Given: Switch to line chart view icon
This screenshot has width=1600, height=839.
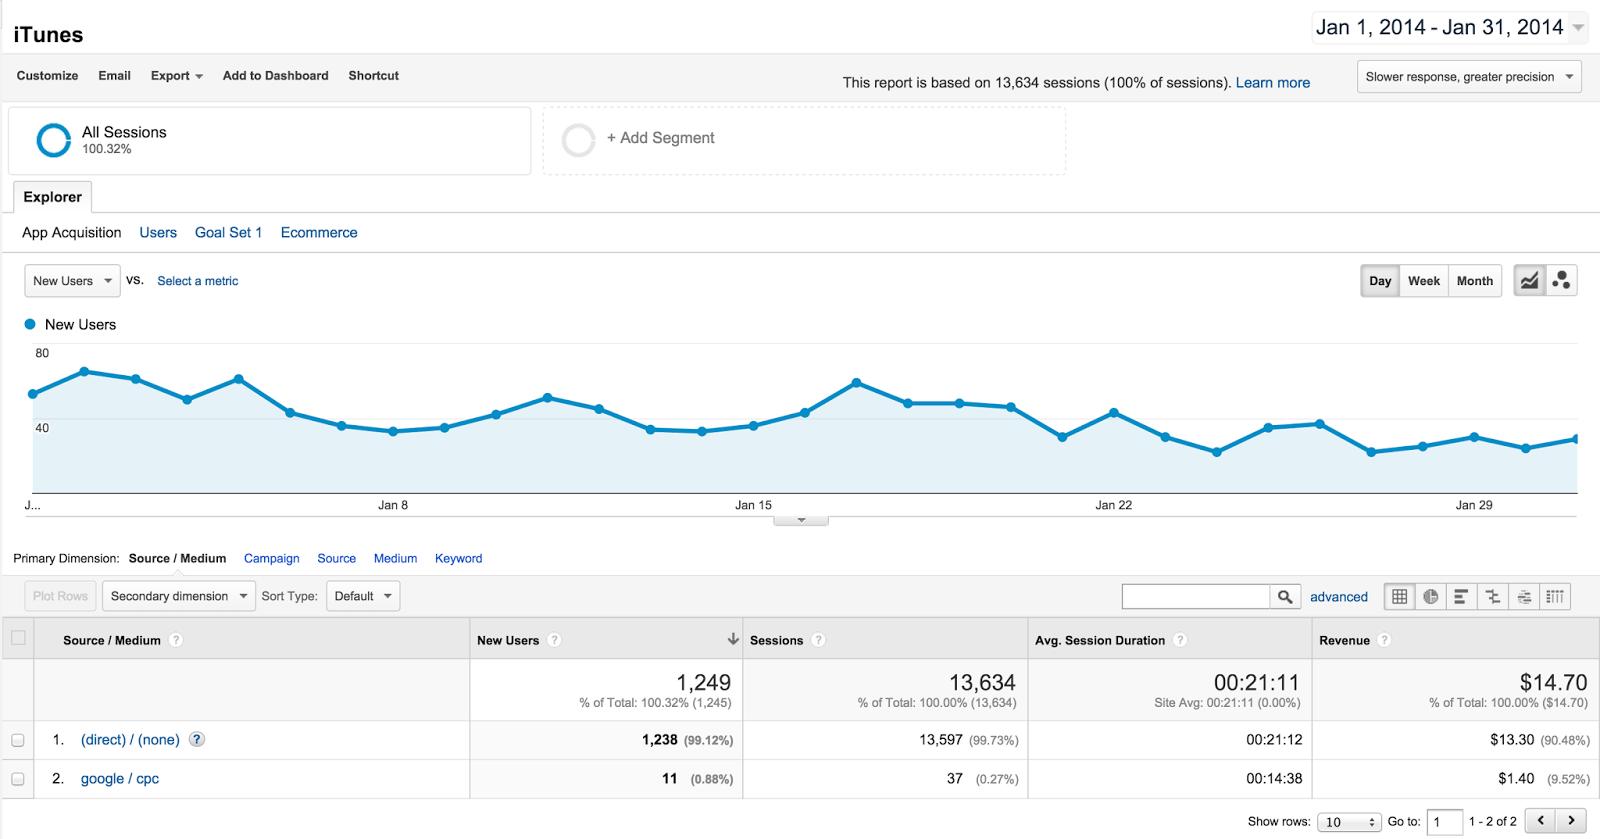Looking at the screenshot, I should [x=1529, y=281].
